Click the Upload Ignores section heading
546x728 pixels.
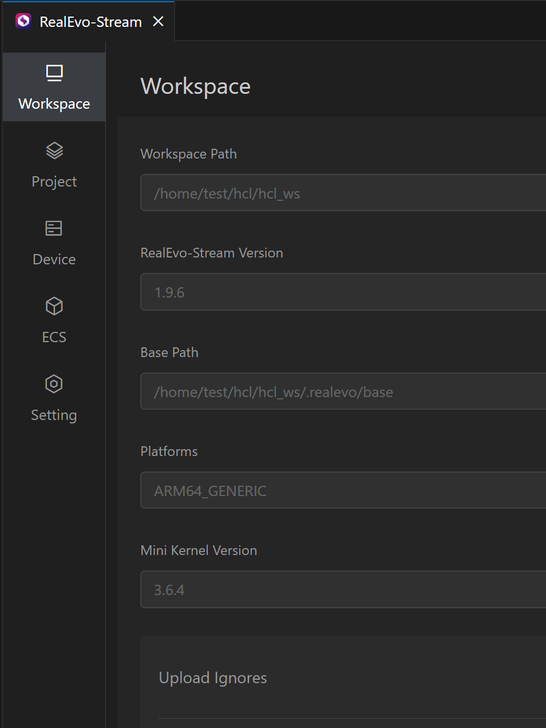coord(213,678)
